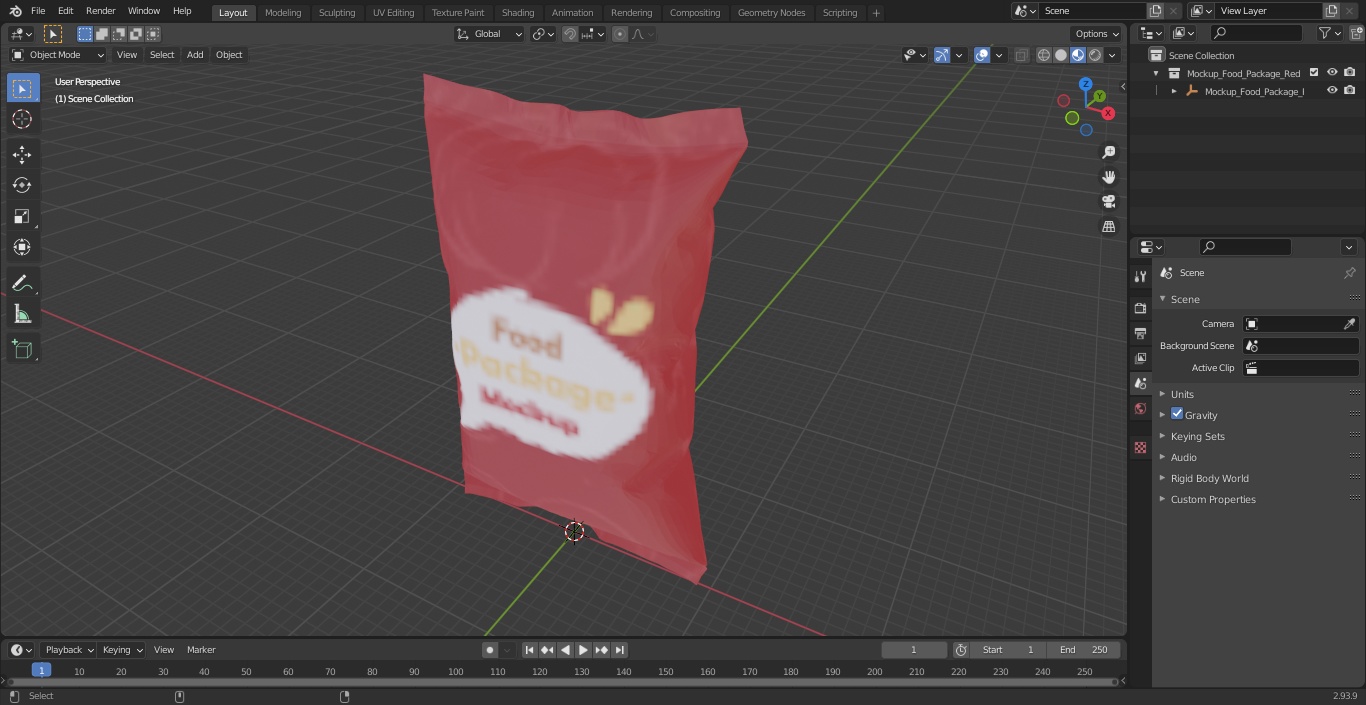Click the eyedropper next to Camera field
This screenshot has width=1366, height=705.
(x=1349, y=324)
